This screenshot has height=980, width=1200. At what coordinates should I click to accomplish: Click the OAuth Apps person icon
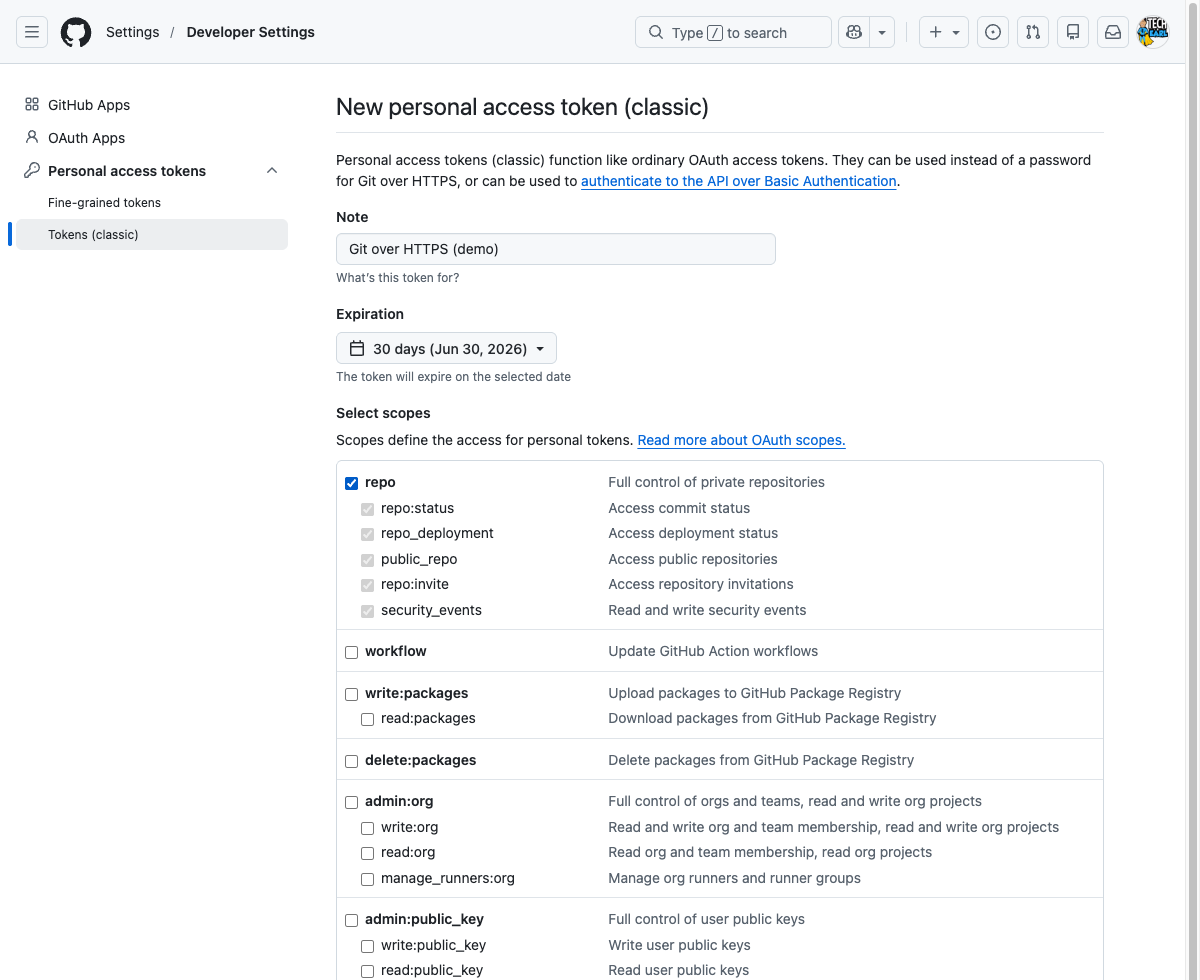click(32, 138)
